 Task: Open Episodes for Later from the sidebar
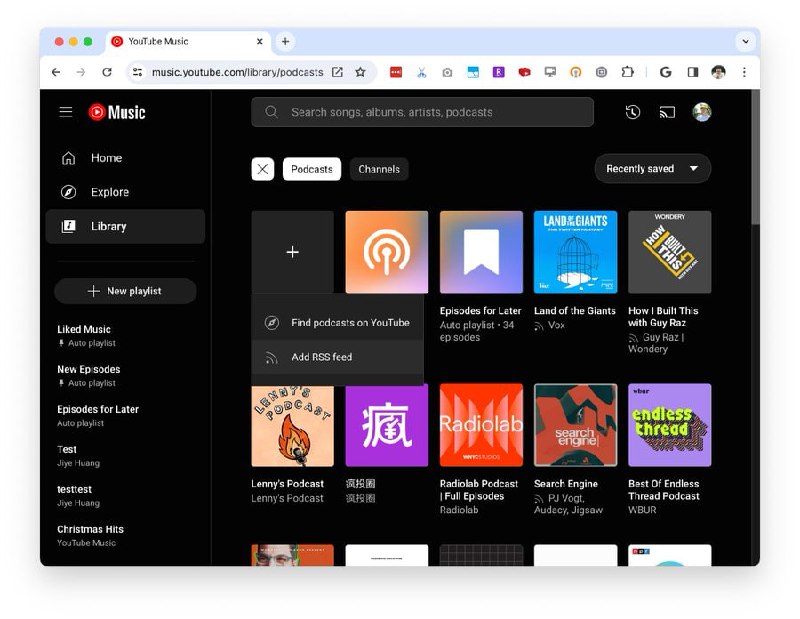pyautogui.click(x=96, y=409)
